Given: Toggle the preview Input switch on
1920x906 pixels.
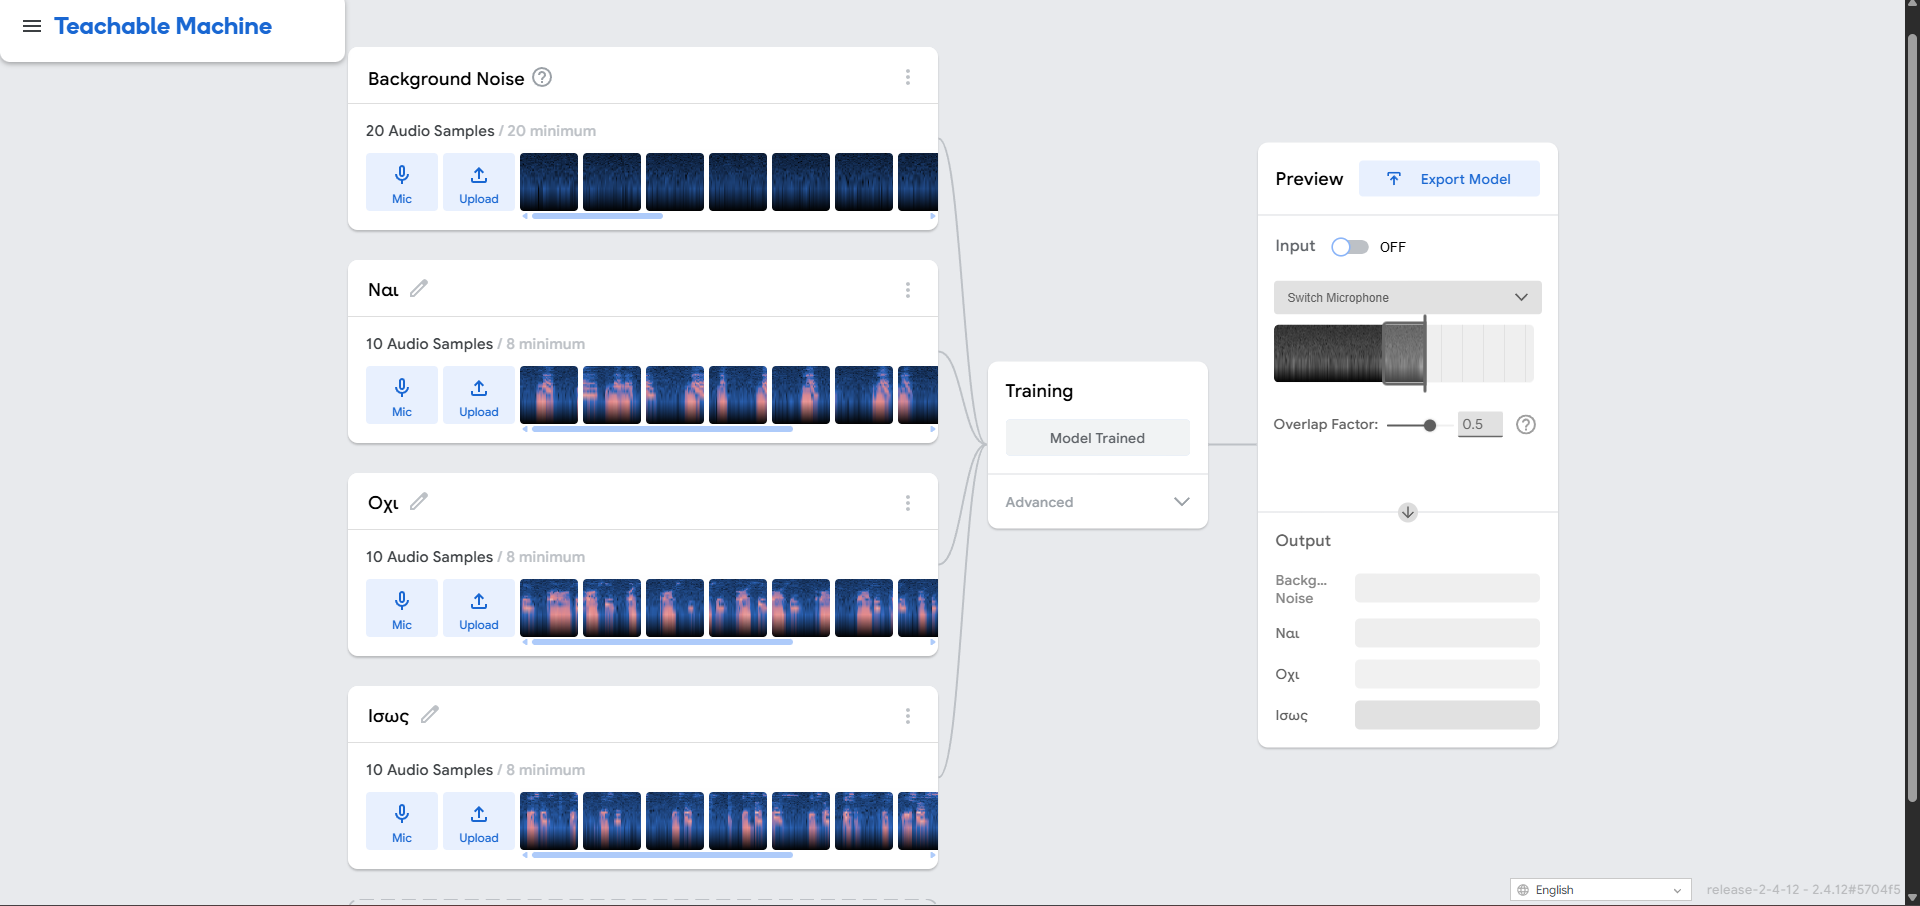Looking at the screenshot, I should 1350,247.
